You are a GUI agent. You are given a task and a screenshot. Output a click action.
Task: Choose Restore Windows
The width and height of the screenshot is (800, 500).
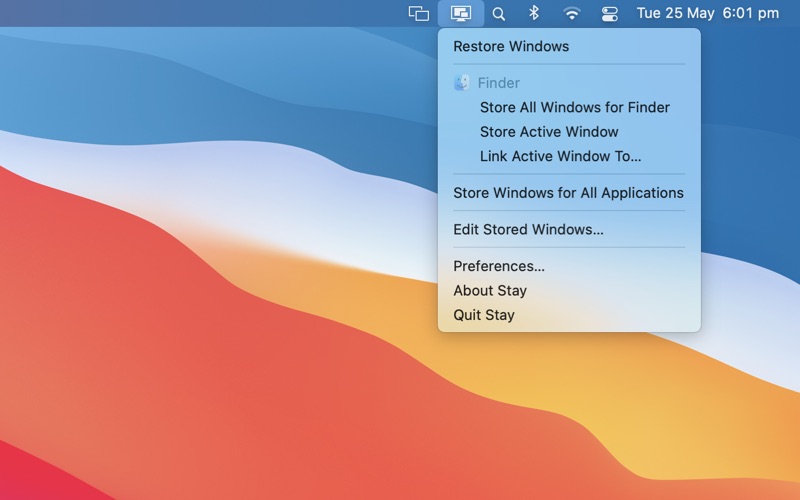tap(511, 46)
